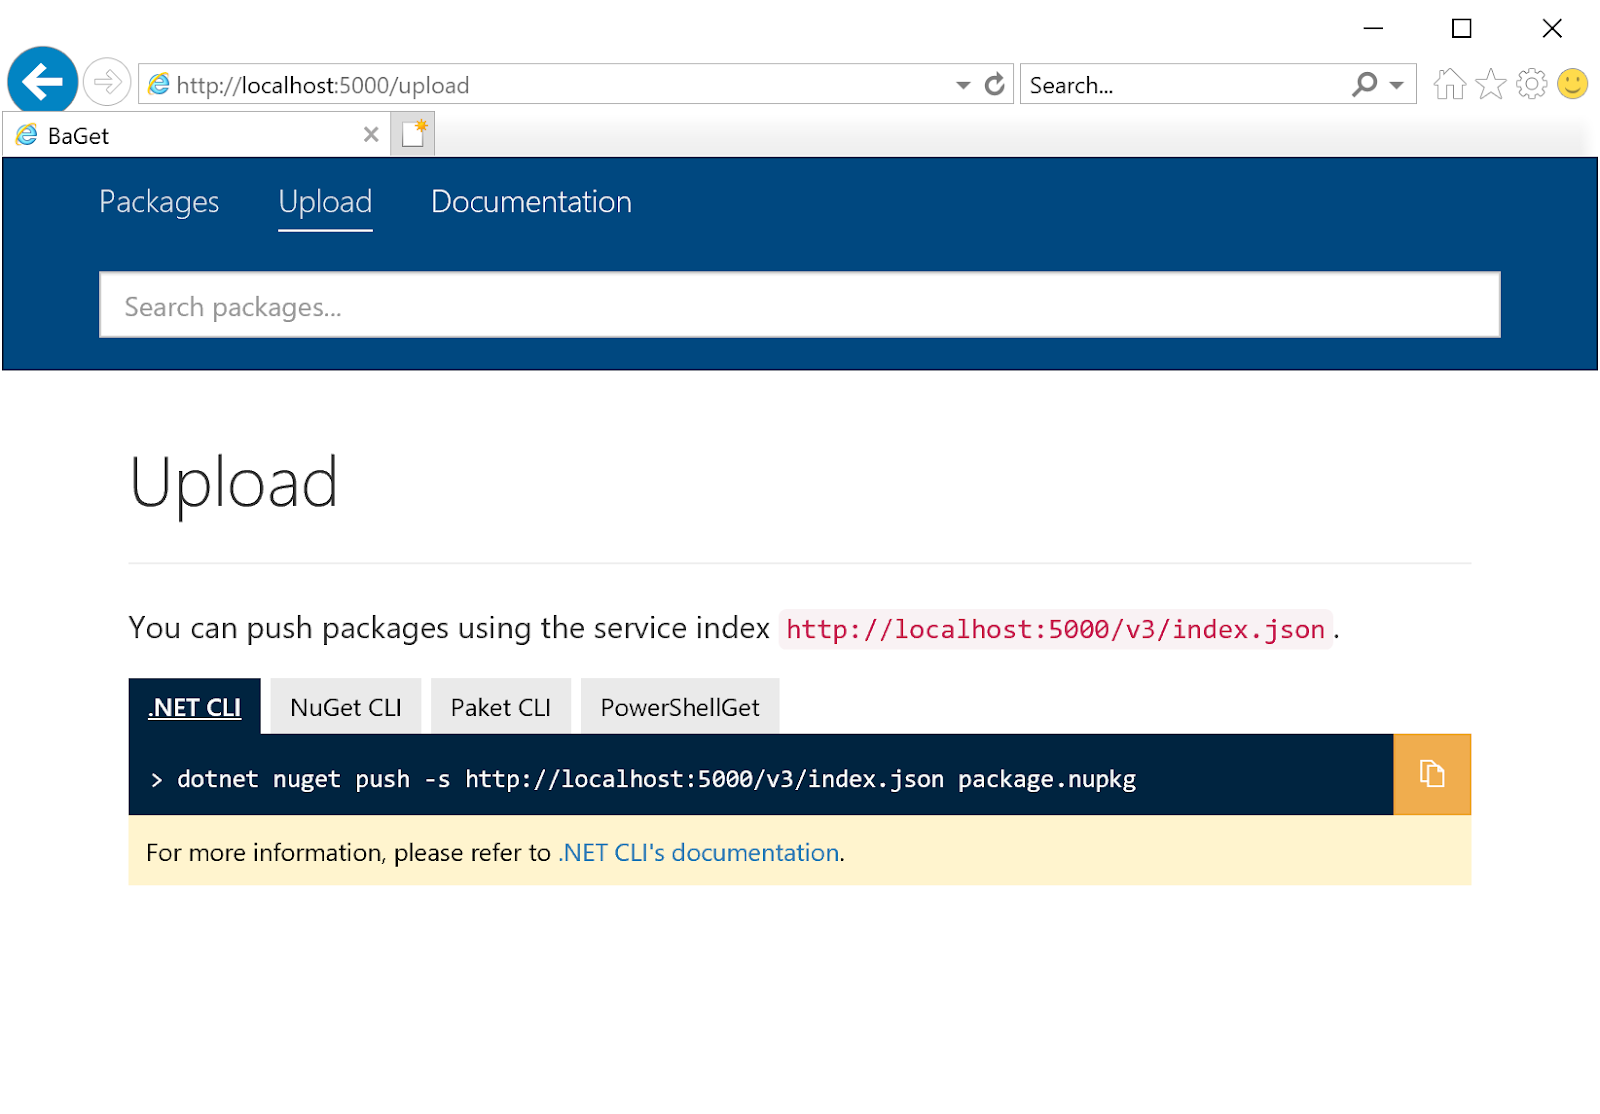The height and width of the screenshot is (1114, 1600).
Task: Go back with the browser back arrow
Action: 43,81
